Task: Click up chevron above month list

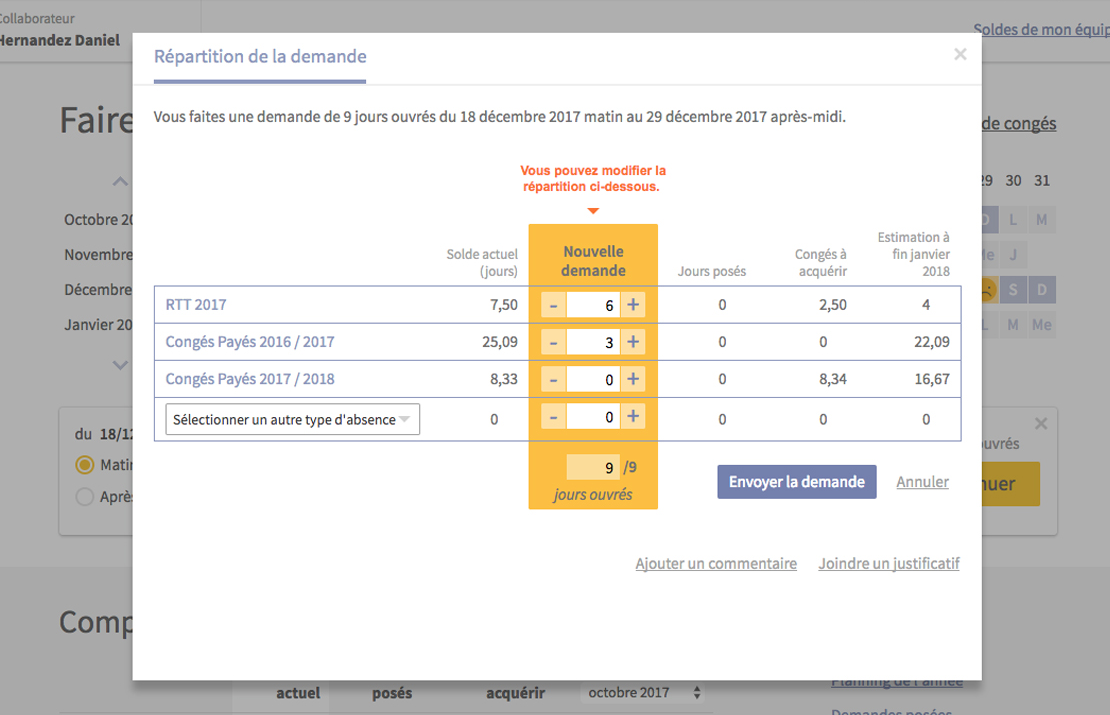Action: click(x=120, y=182)
